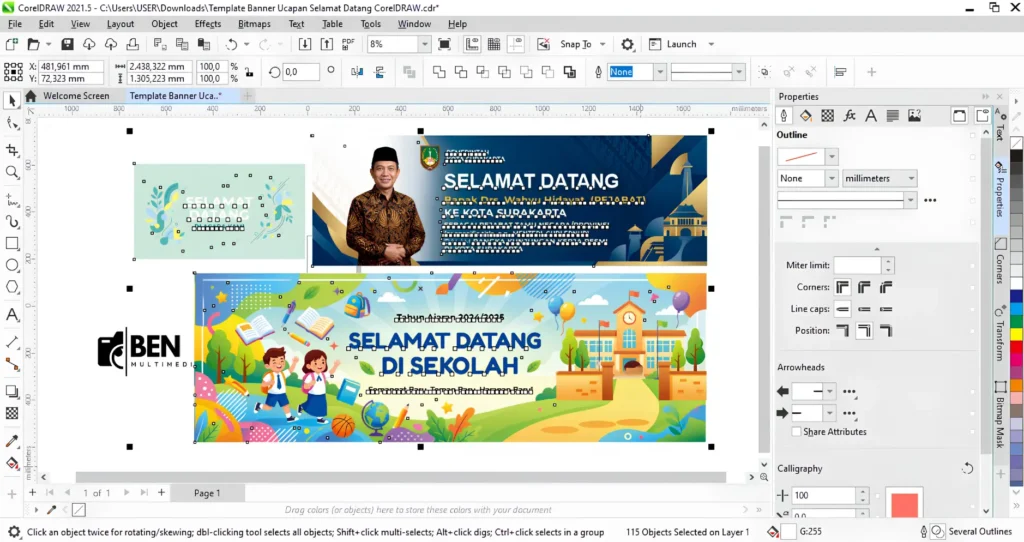Select the Shape edit tool
The height and width of the screenshot is (542, 1024).
click(x=12, y=123)
